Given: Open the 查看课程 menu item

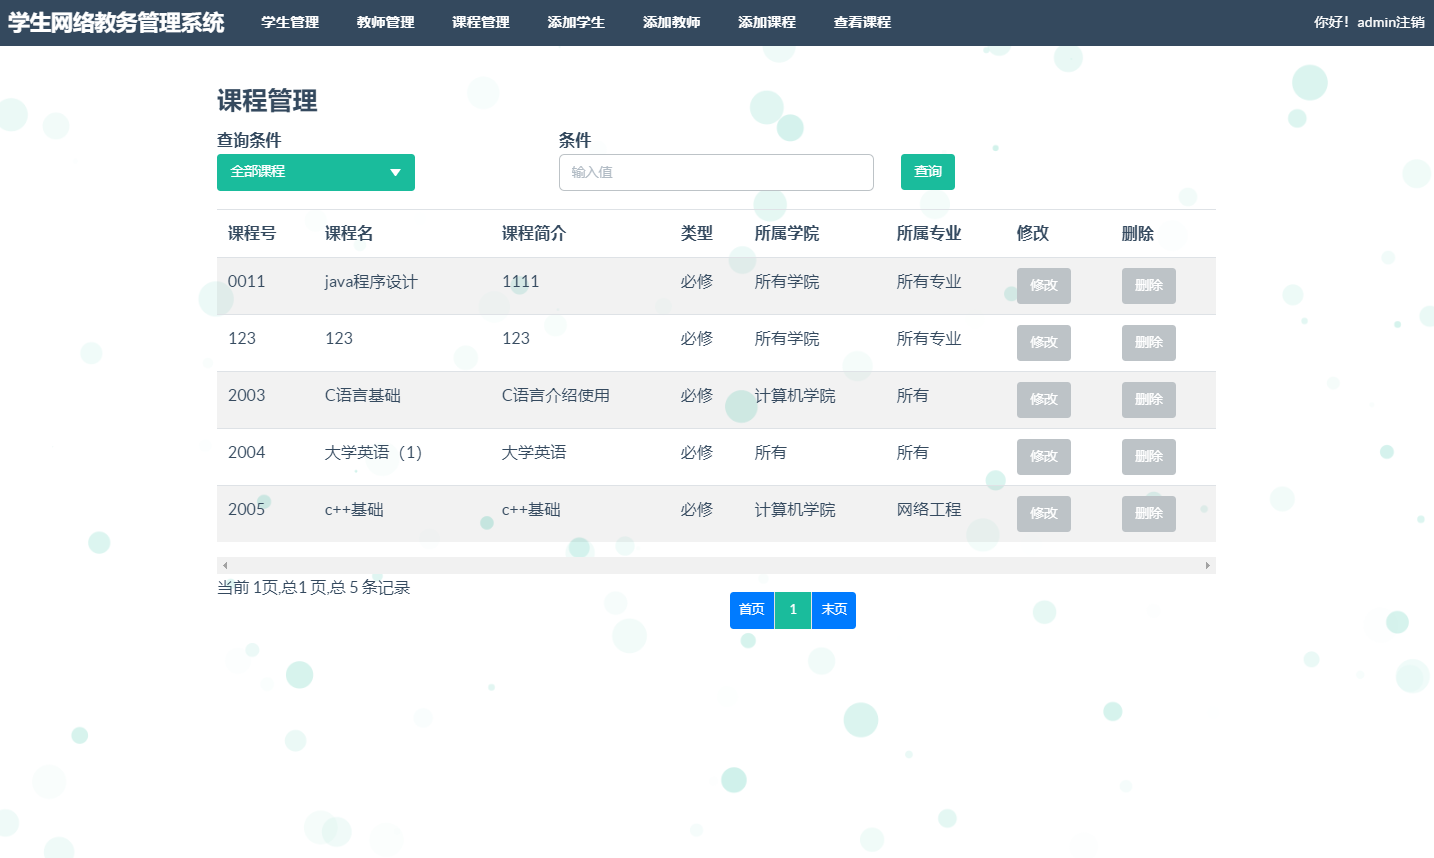Looking at the screenshot, I should tap(861, 21).
